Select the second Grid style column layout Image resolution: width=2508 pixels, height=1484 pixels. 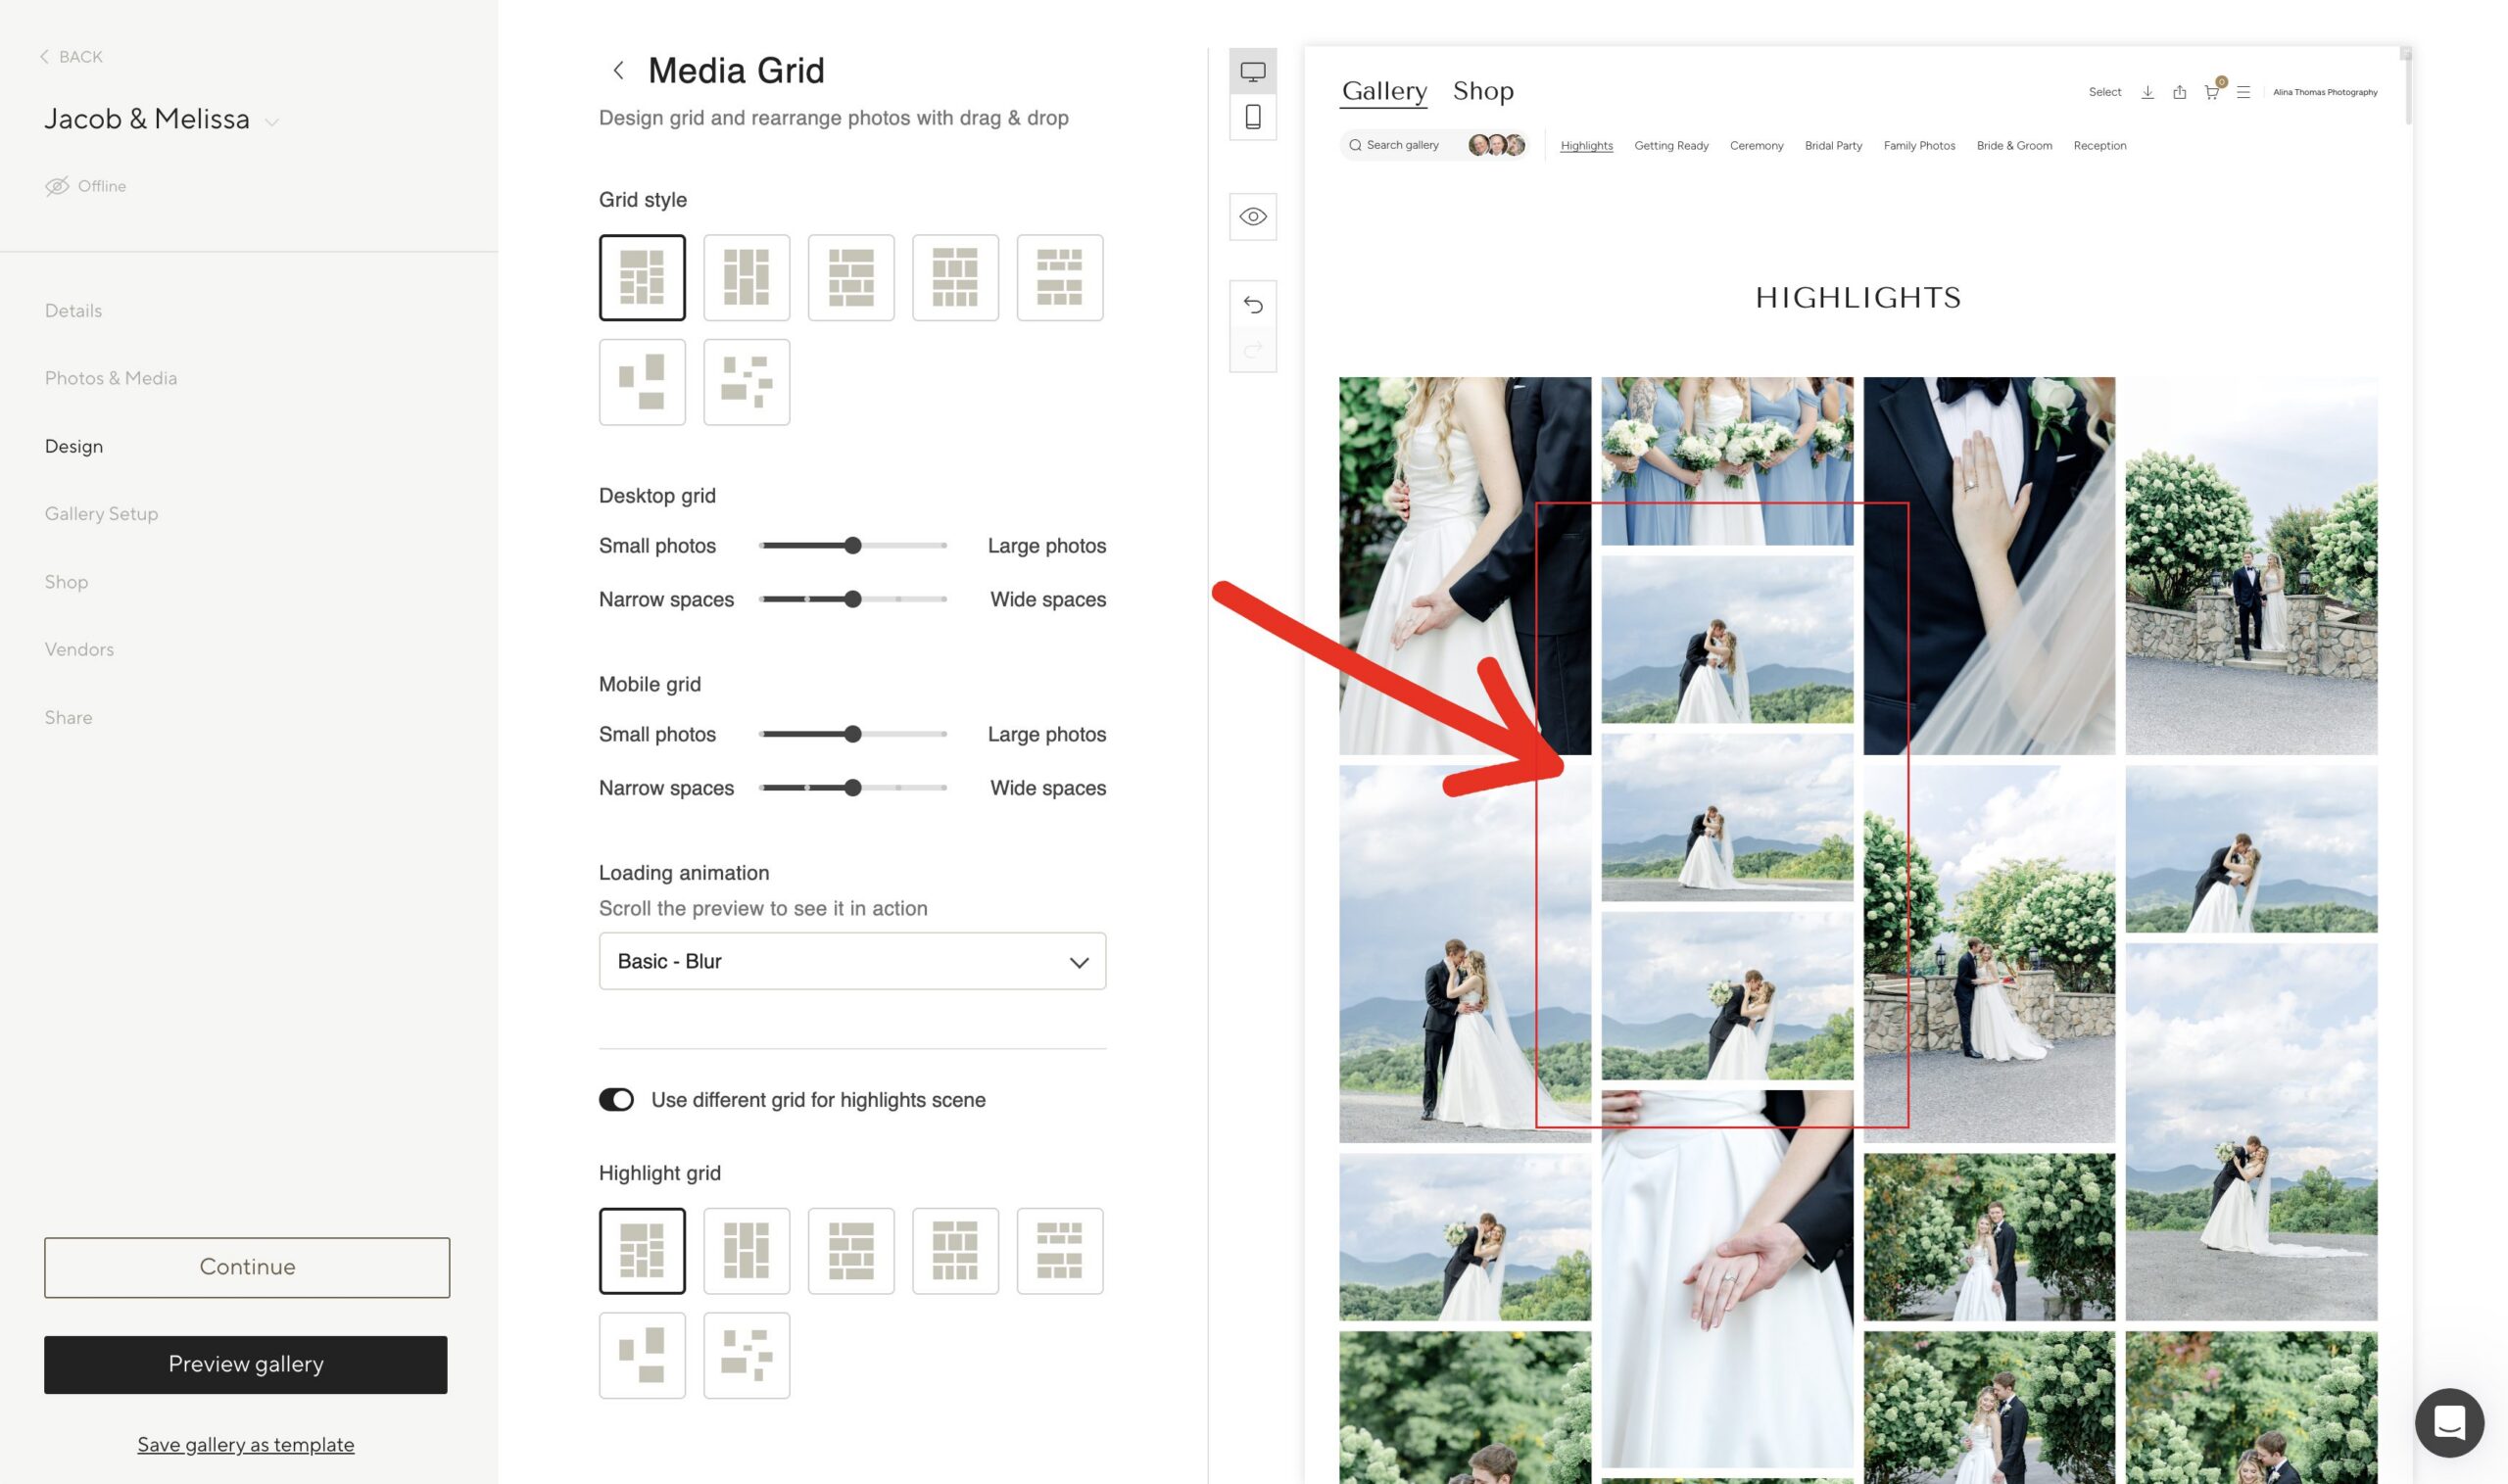tap(746, 277)
